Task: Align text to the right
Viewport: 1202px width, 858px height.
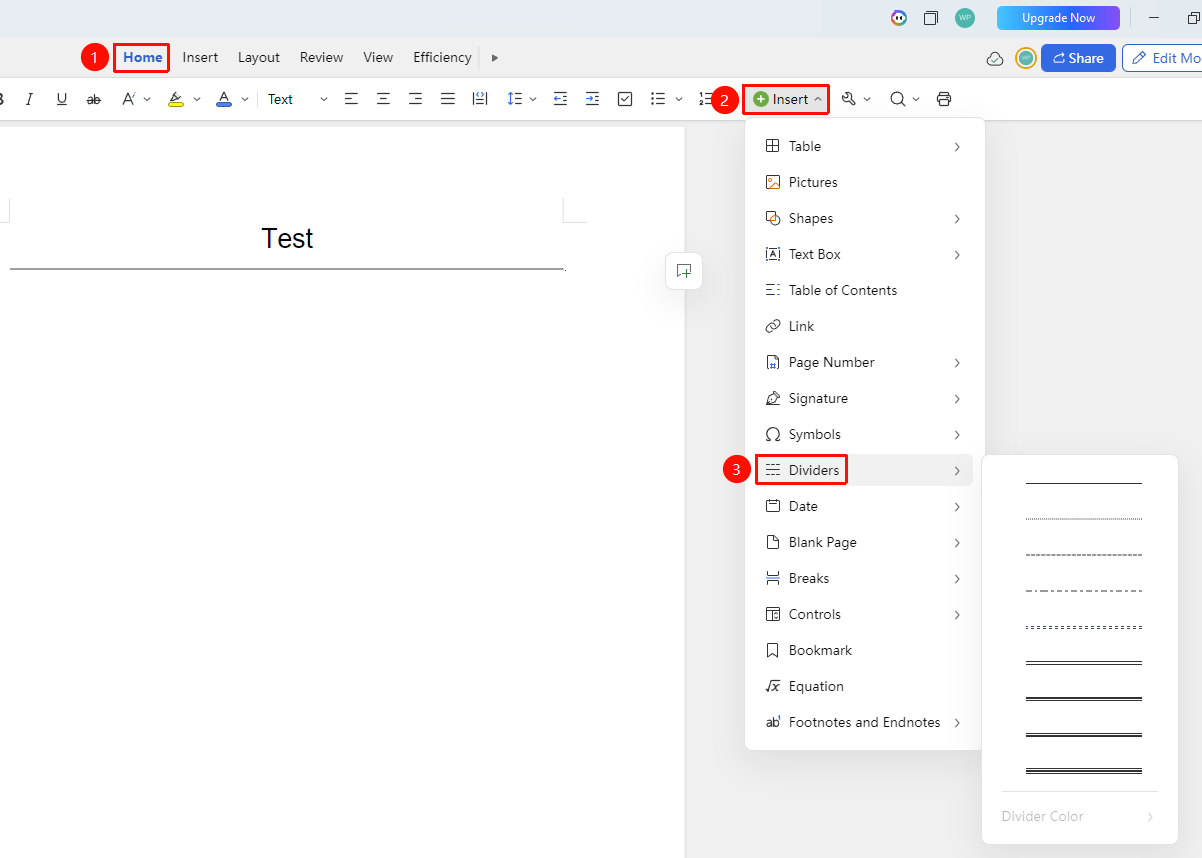Action: pyautogui.click(x=415, y=99)
